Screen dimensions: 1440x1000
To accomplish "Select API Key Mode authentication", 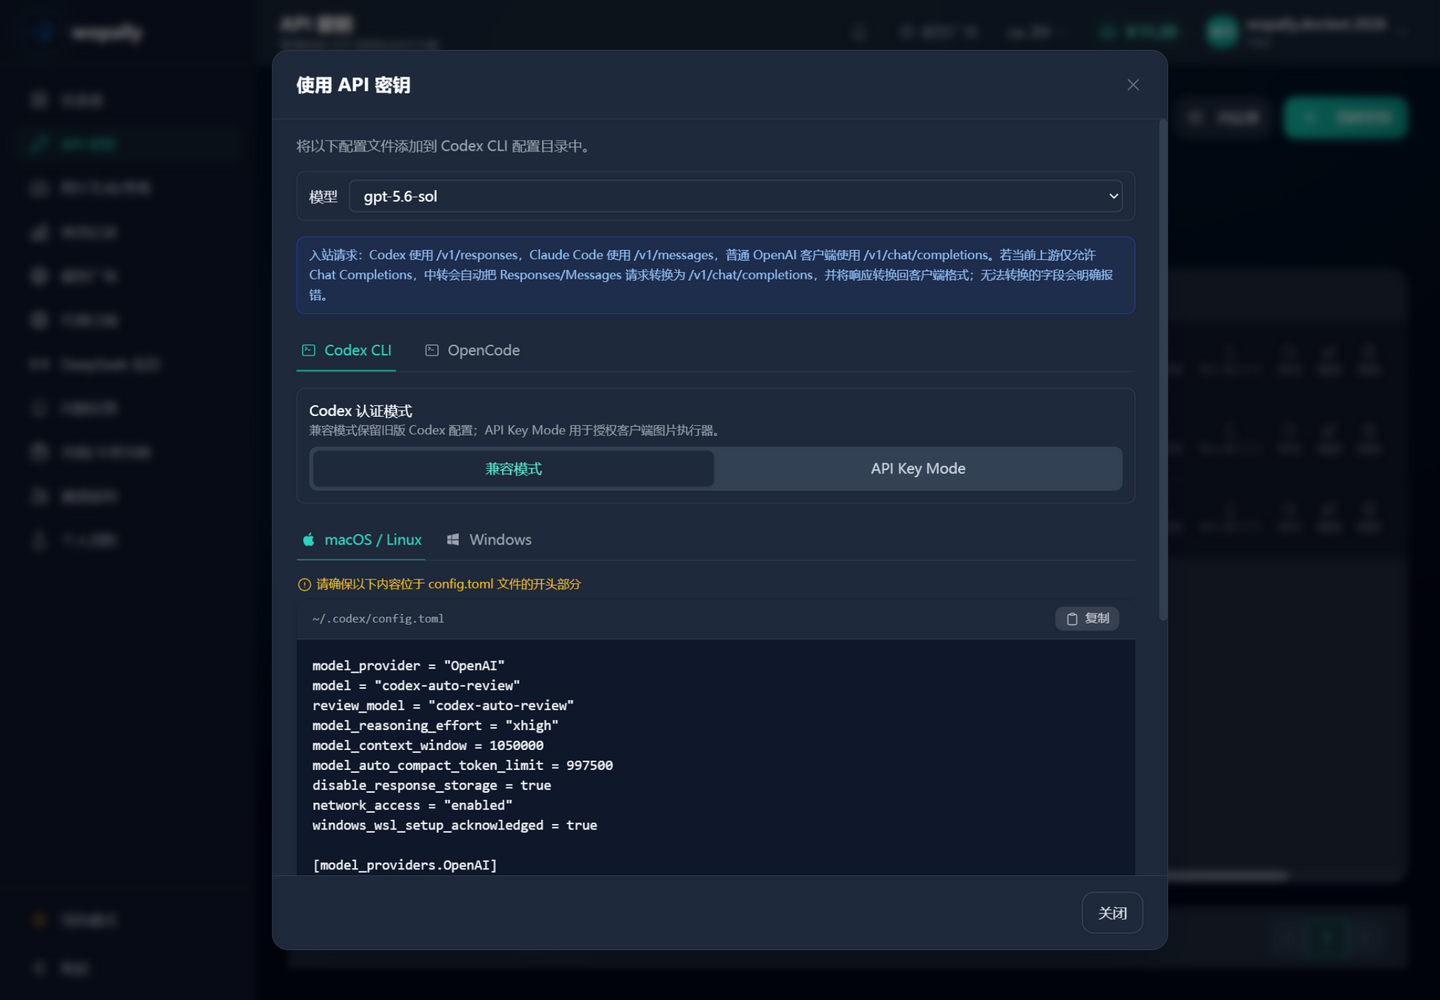I will pos(918,469).
